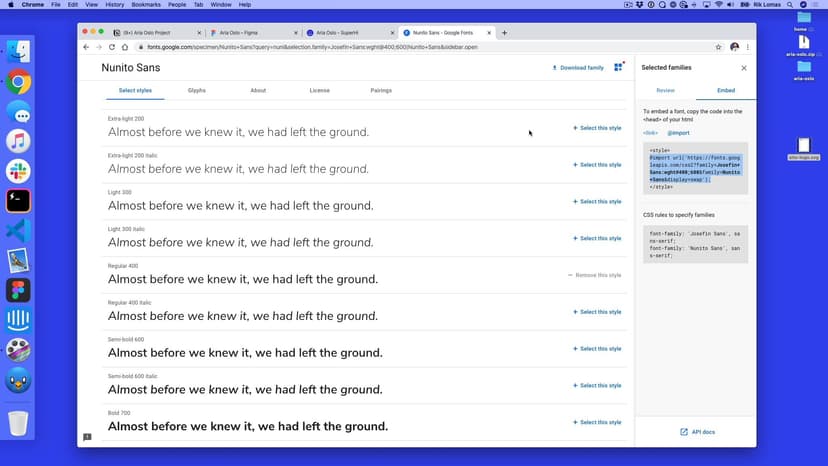Choose the @import embed option
The height and width of the screenshot is (466, 828).
(678, 132)
